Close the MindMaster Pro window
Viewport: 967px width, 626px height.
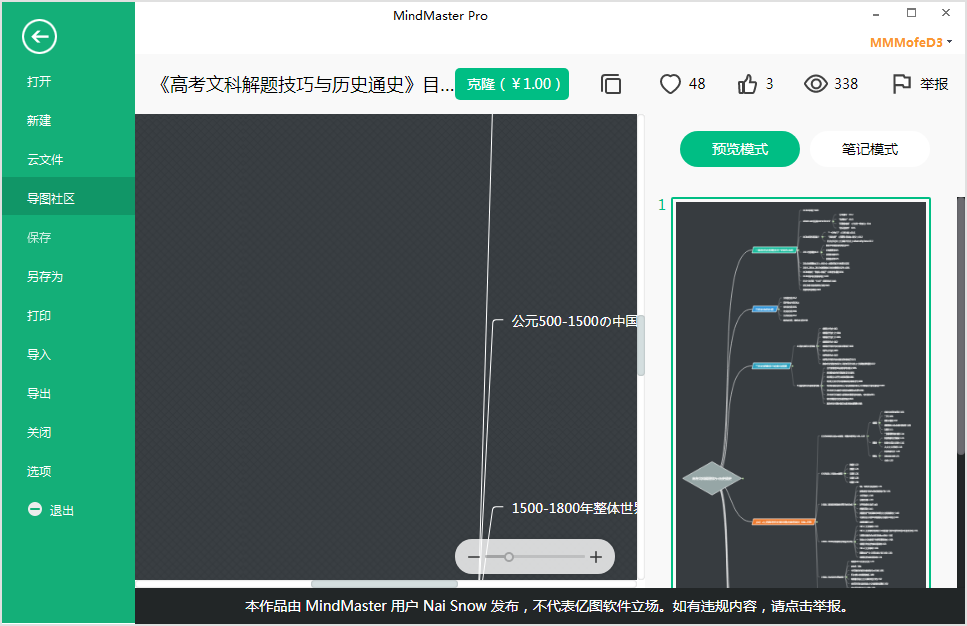pos(946,13)
